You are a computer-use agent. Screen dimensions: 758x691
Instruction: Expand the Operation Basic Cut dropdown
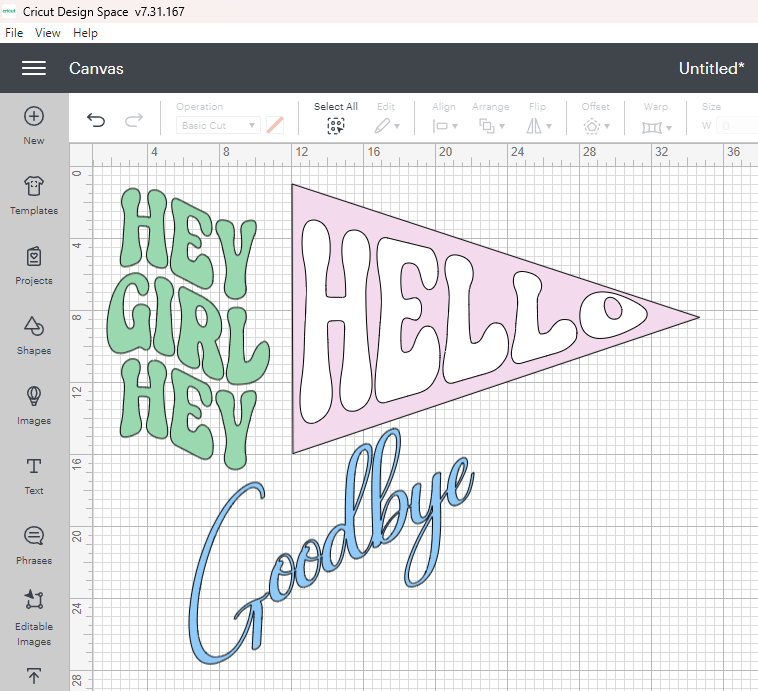point(219,126)
